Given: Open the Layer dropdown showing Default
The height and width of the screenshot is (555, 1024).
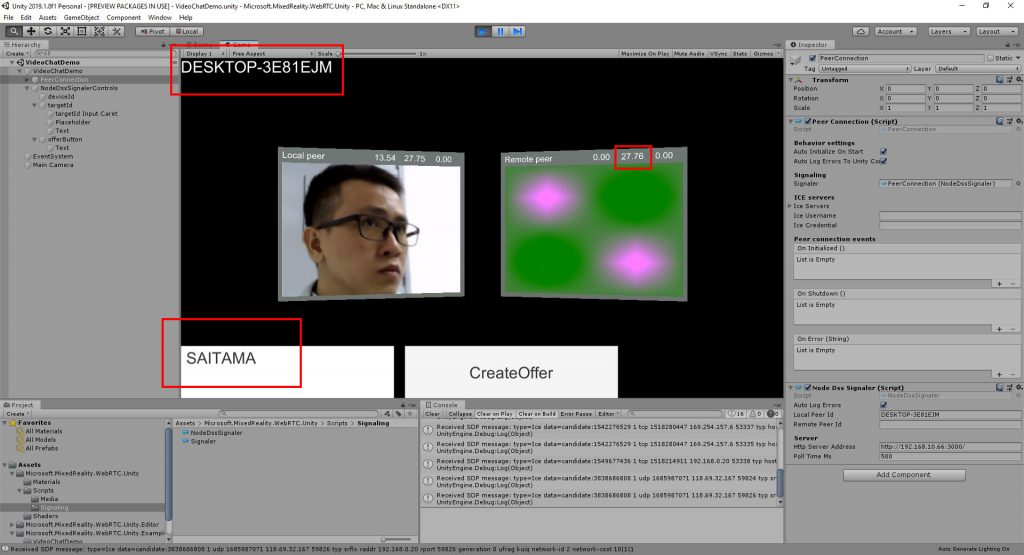Looking at the screenshot, I should (x=978, y=69).
